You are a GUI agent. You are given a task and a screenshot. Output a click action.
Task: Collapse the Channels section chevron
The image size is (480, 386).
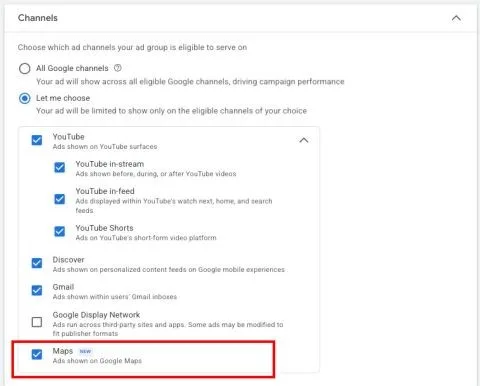pos(456,18)
